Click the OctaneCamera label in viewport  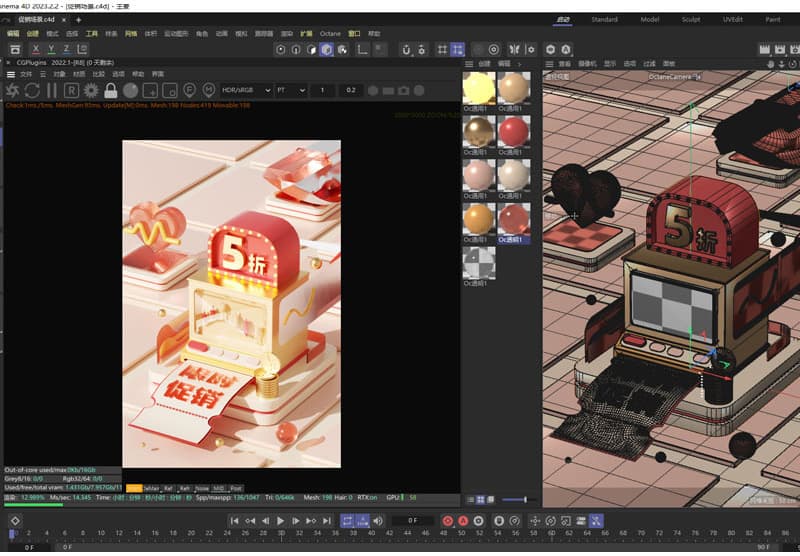674,77
